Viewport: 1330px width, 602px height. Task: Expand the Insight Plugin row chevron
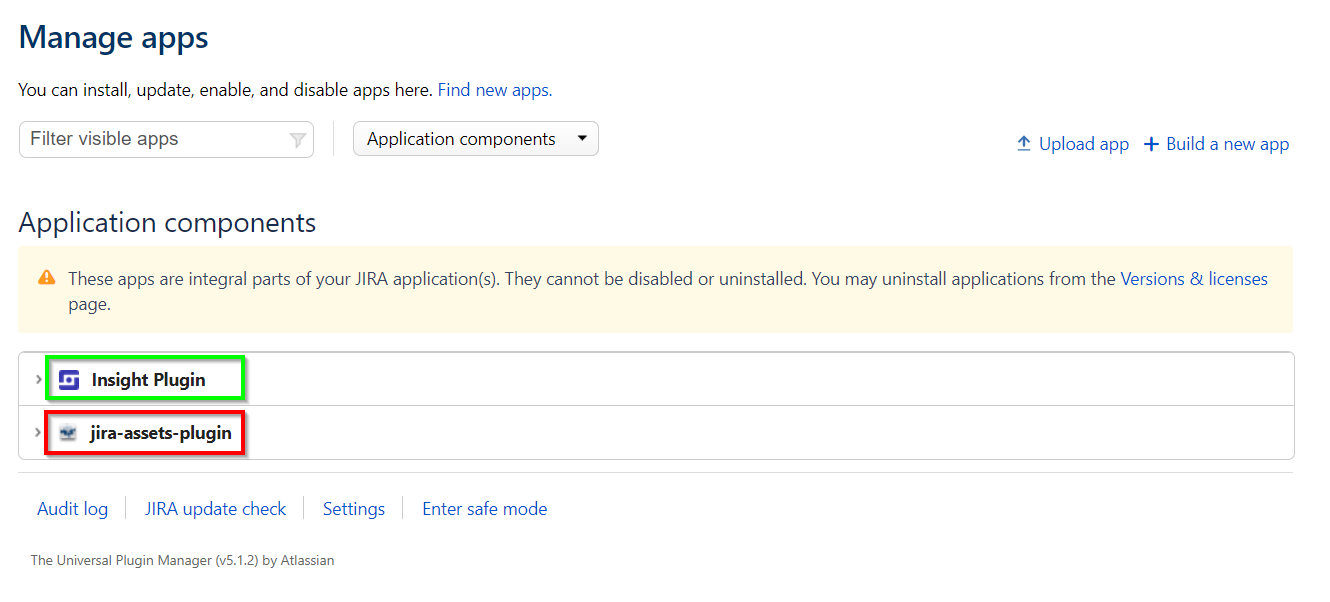(38, 380)
